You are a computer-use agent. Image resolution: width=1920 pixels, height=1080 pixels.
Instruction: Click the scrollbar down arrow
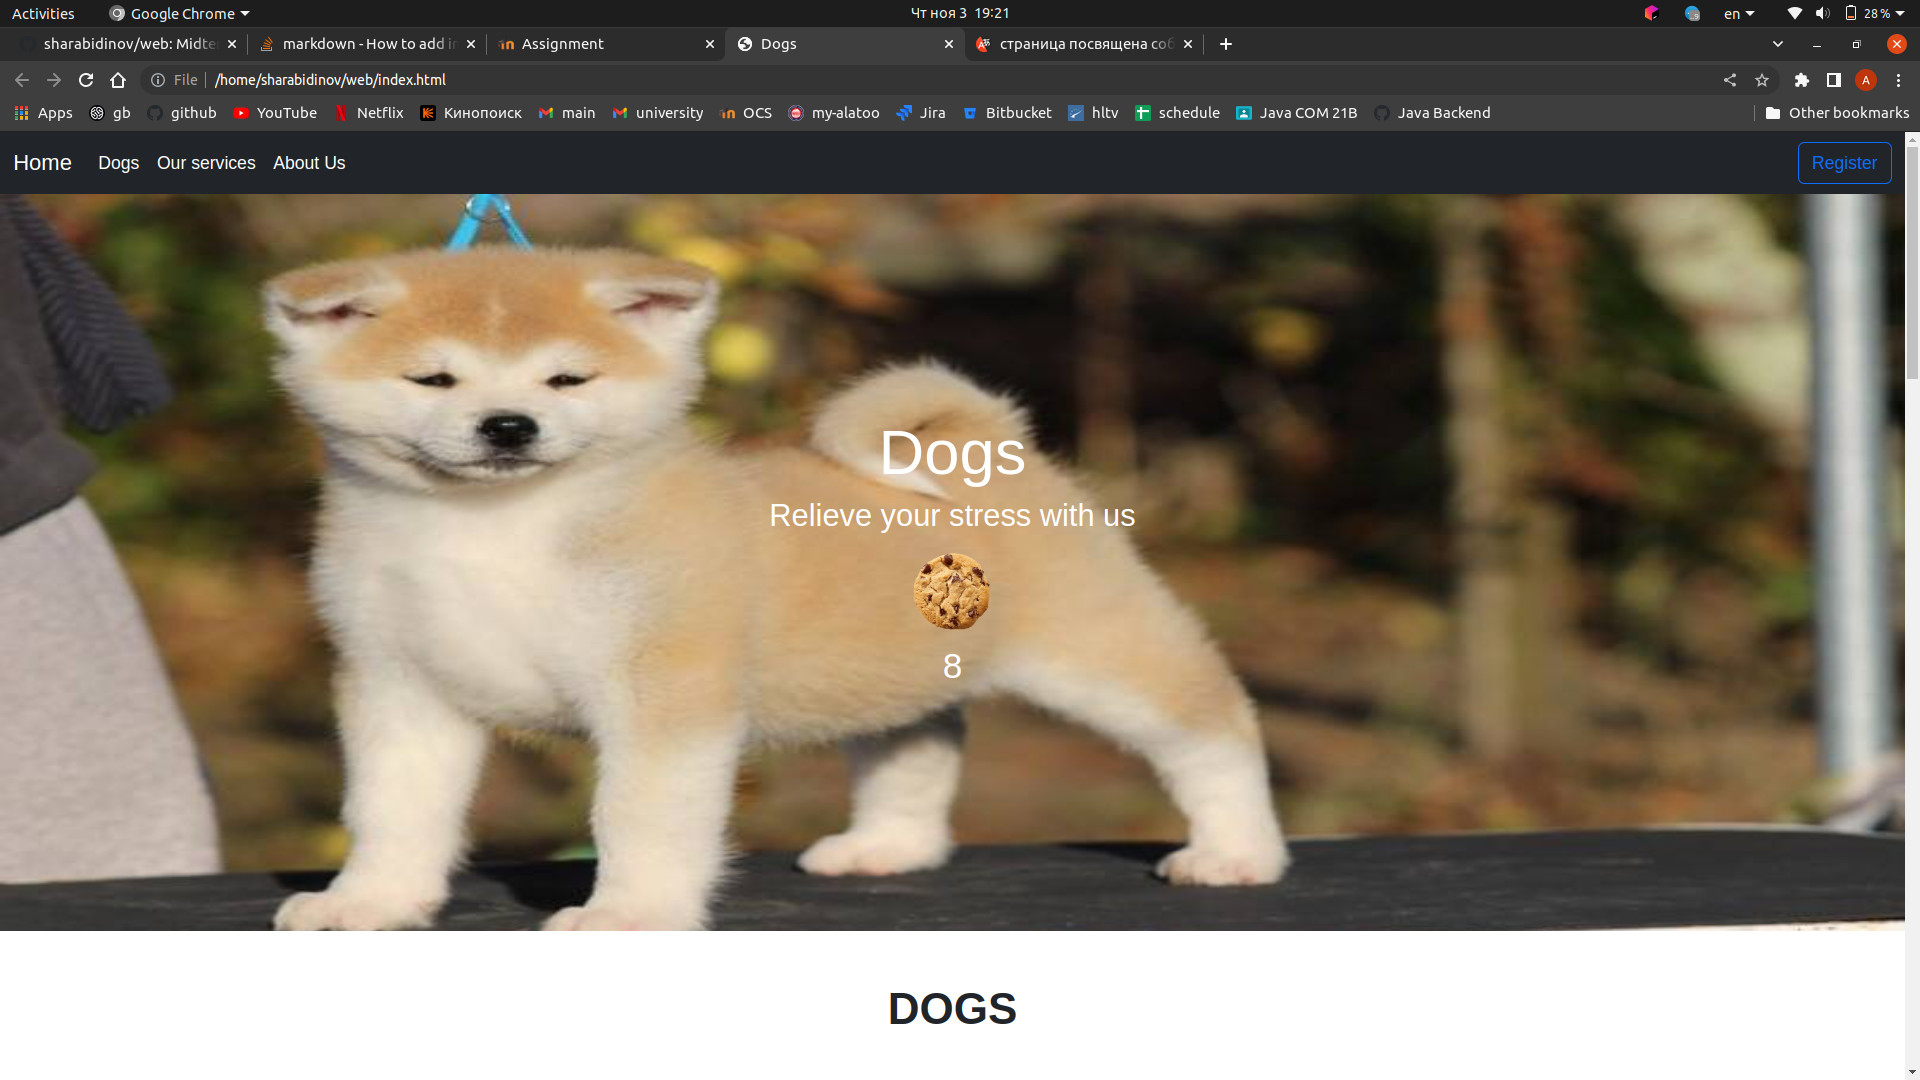tap(1912, 1072)
